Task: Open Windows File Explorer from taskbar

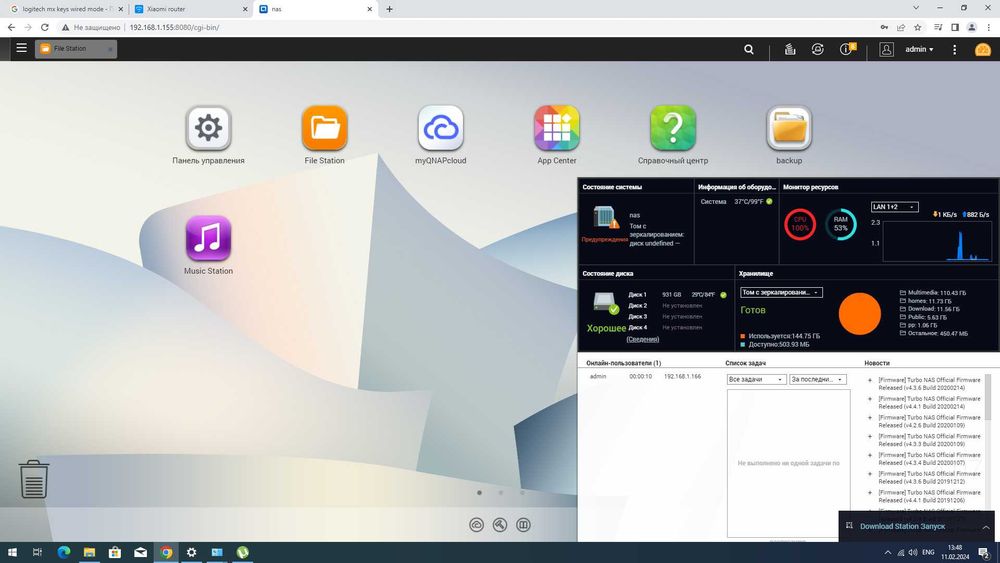Action: point(89,552)
